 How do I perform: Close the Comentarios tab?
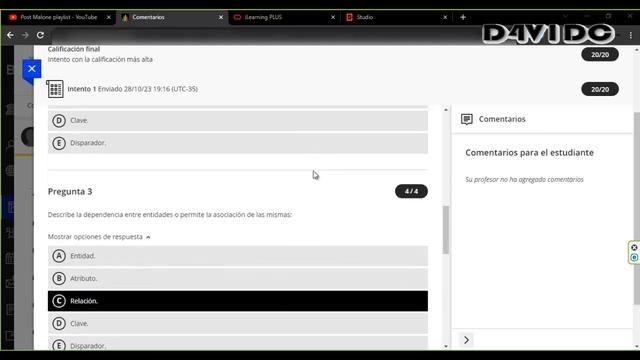221,17
